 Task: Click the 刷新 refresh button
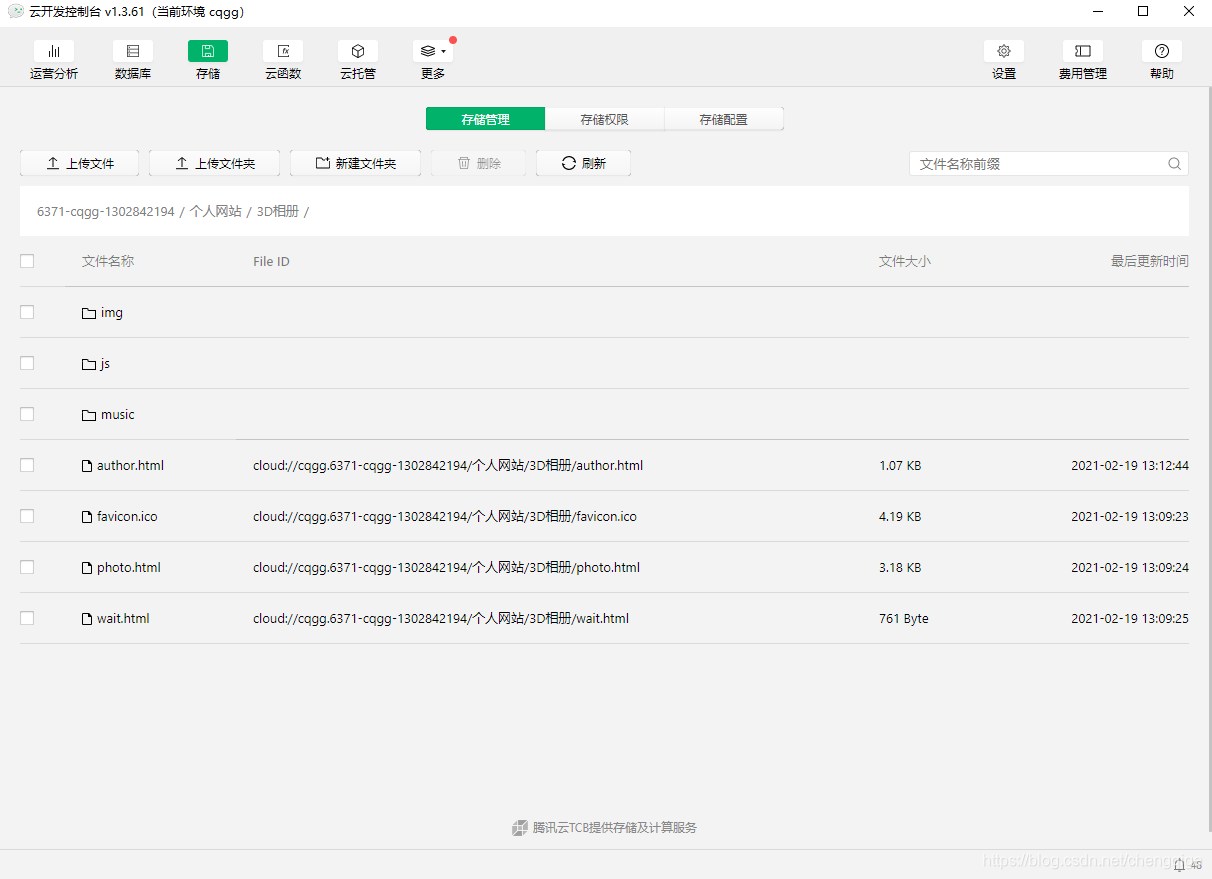pyautogui.click(x=583, y=163)
